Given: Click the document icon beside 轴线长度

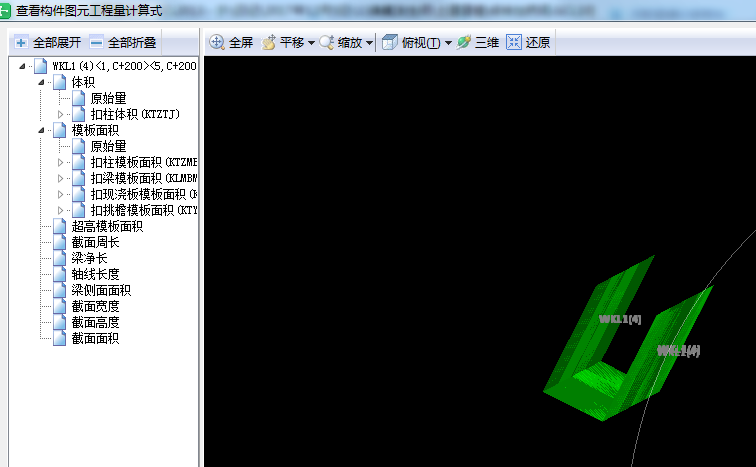Looking at the screenshot, I should point(60,274).
